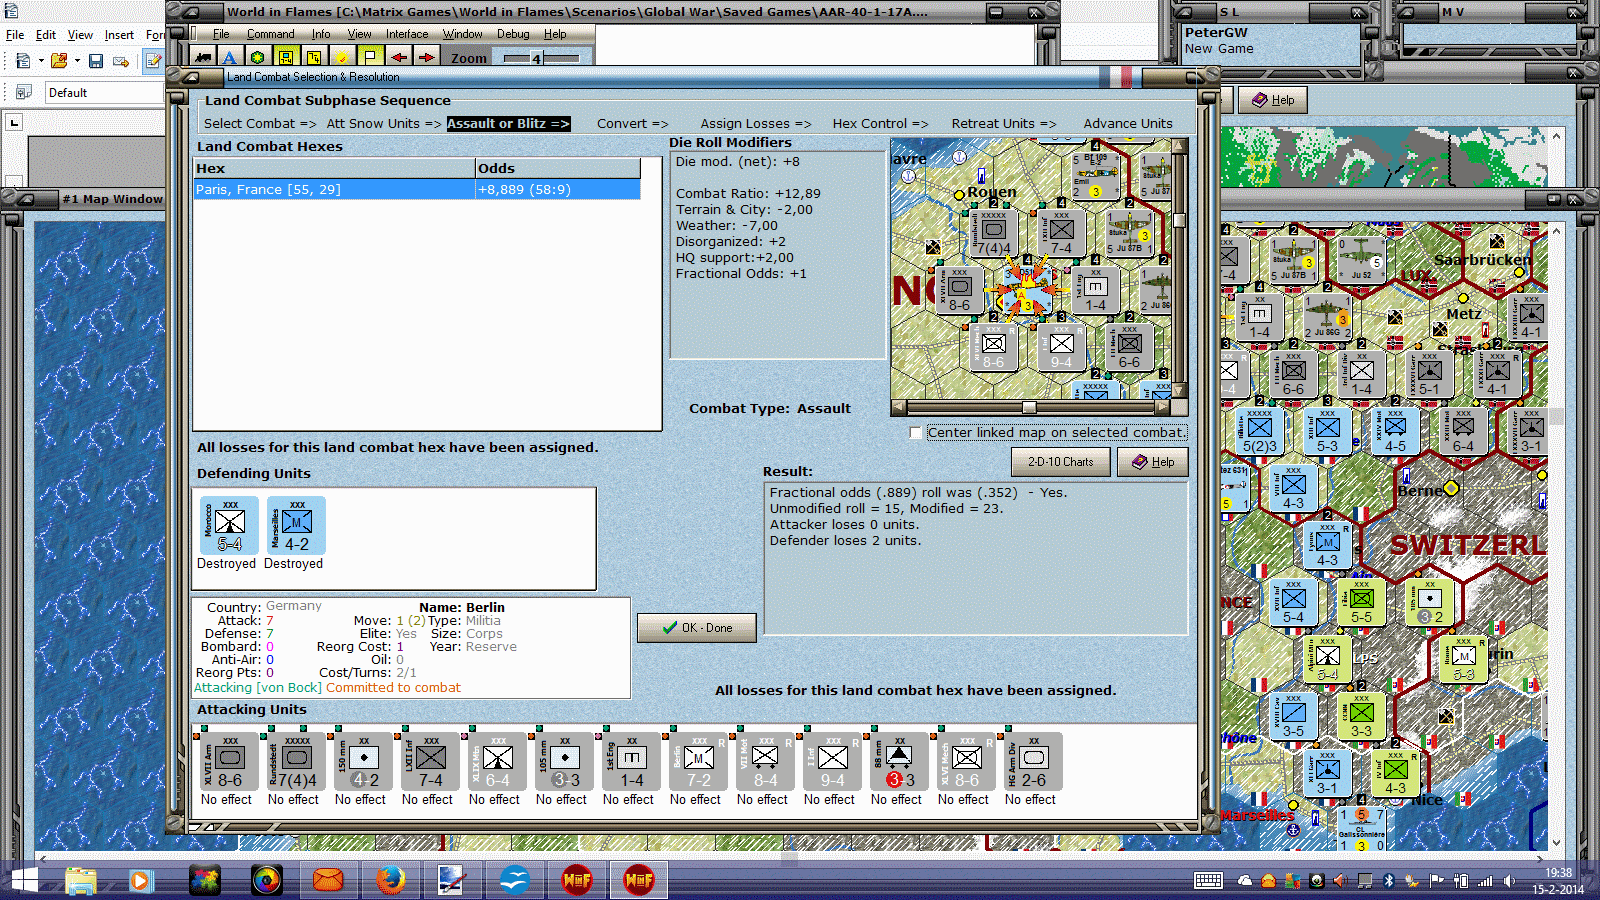Click the green circle toolbar icon
The width and height of the screenshot is (1600, 900).
point(258,58)
